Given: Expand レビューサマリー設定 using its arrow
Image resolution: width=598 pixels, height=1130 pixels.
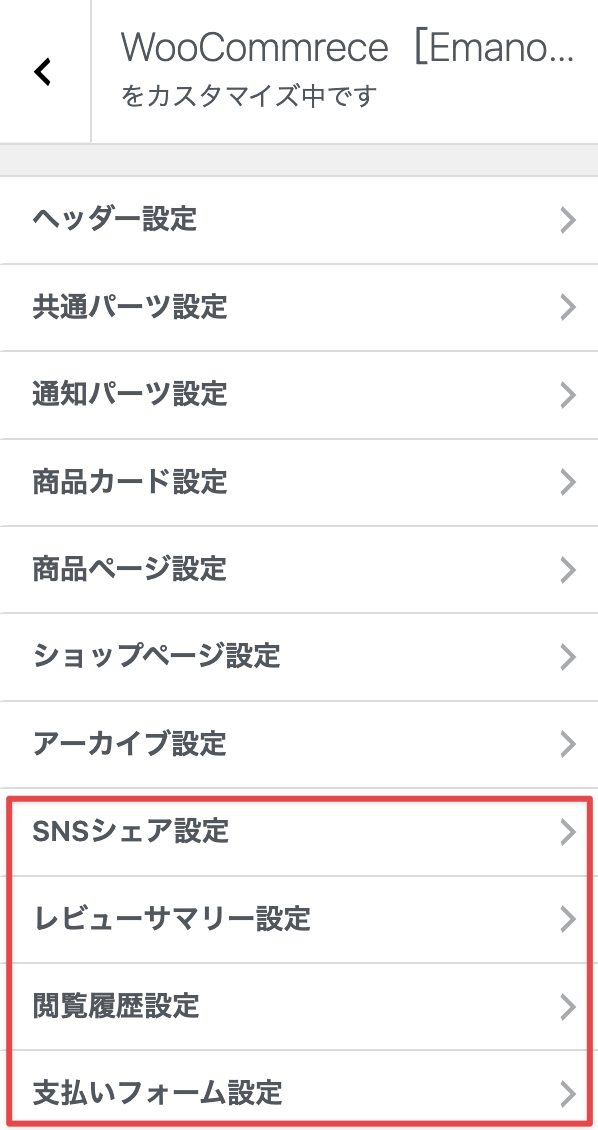Looking at the screenshot, I should pos(568,920).
